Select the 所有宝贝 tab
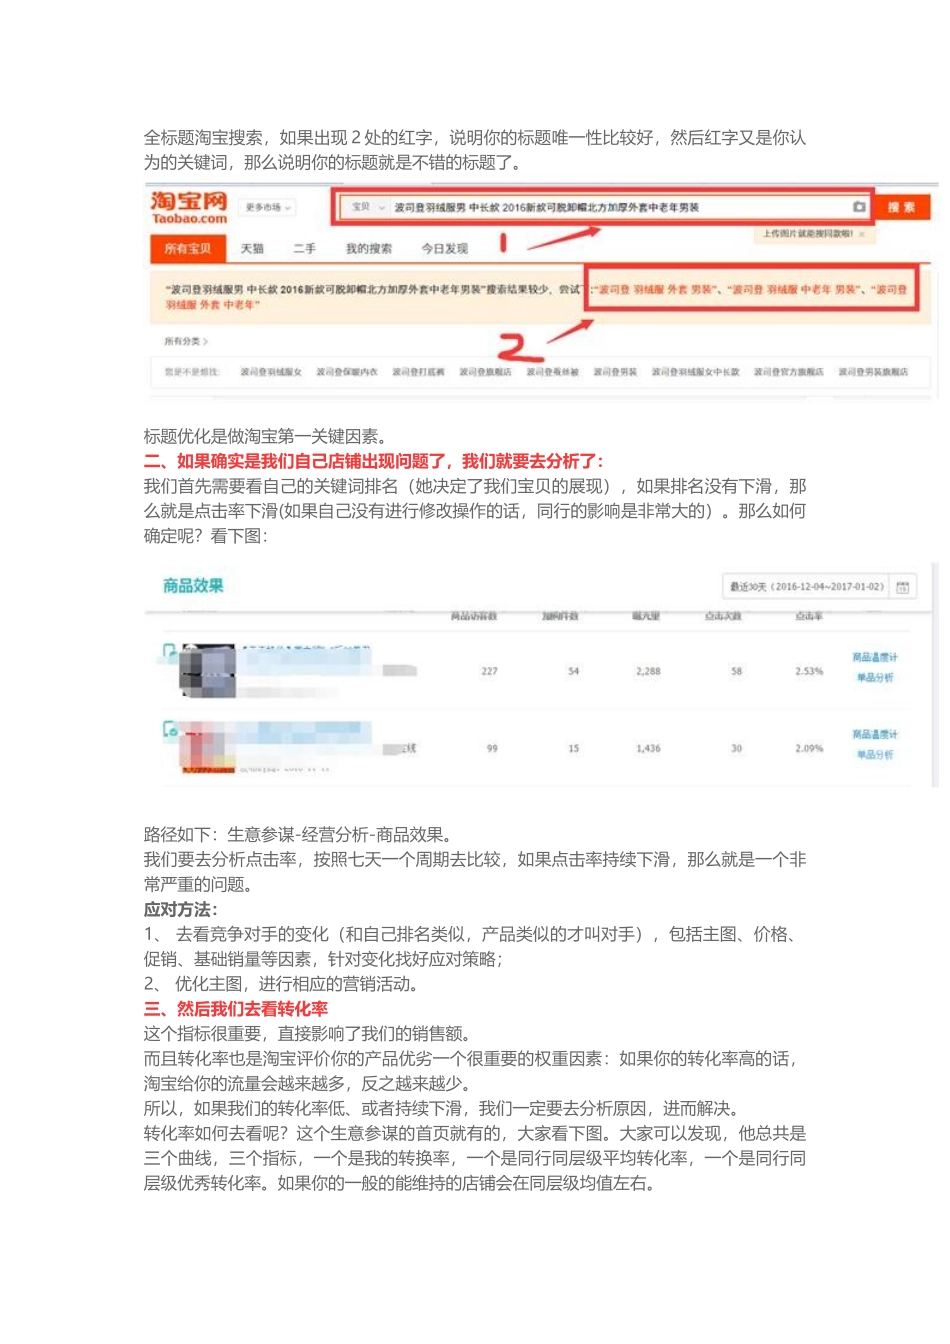Viewport: 950px width, 1344px height. point(189,249)
